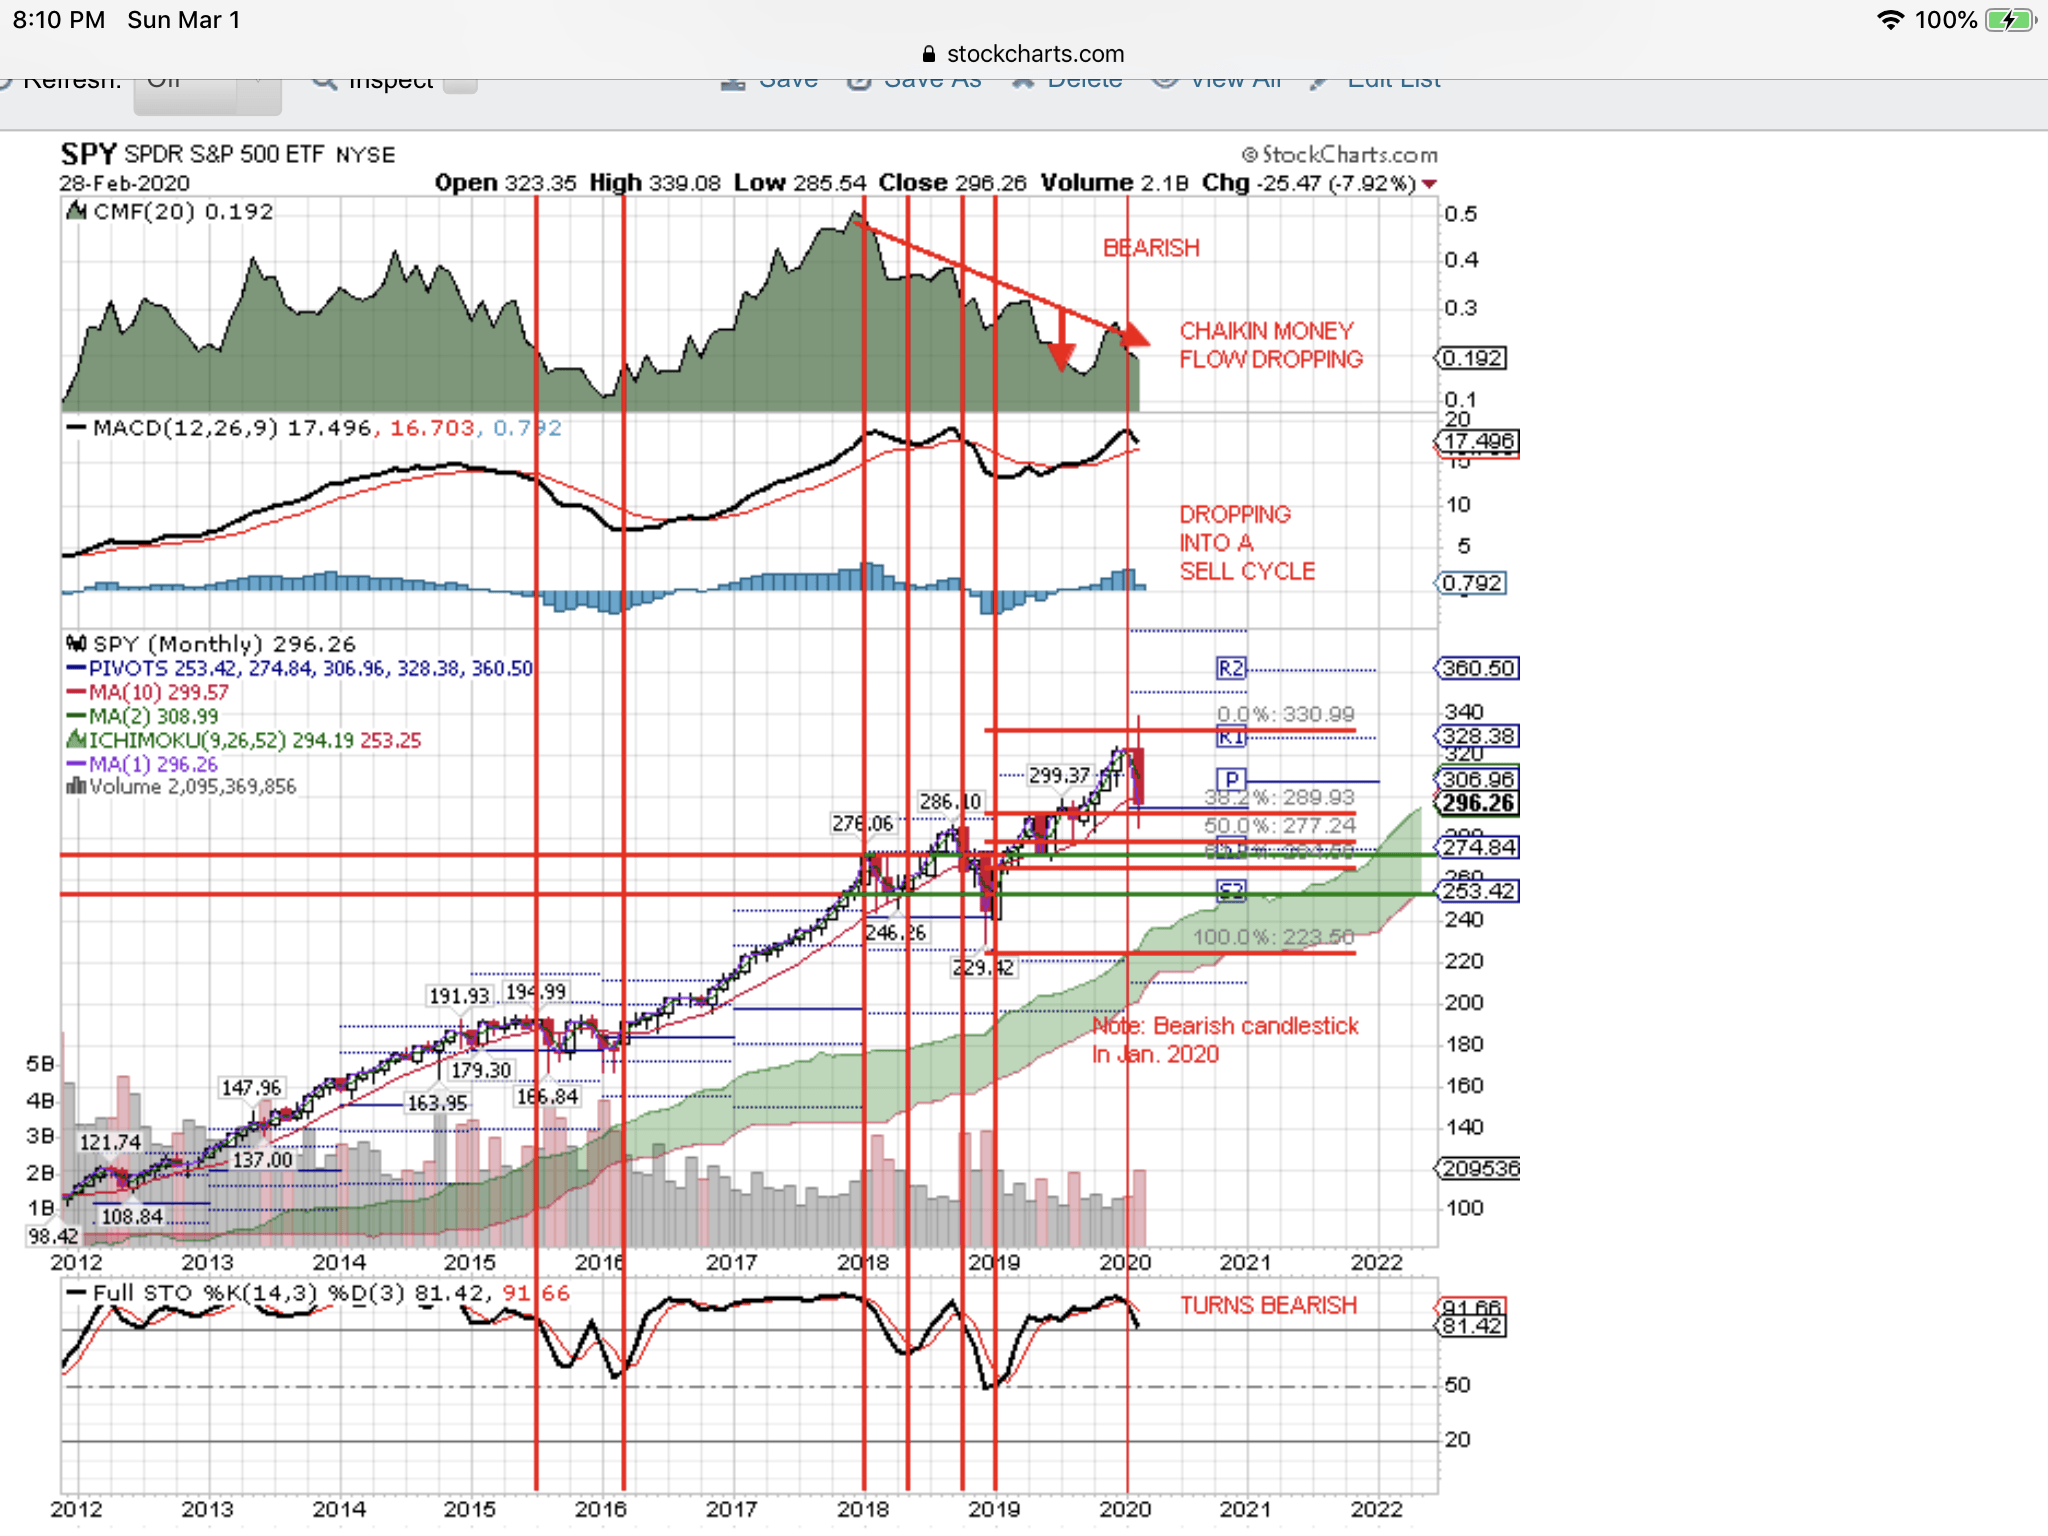Click the date 28-Feb-2020
The image size is (2048, 1536).
124,184
